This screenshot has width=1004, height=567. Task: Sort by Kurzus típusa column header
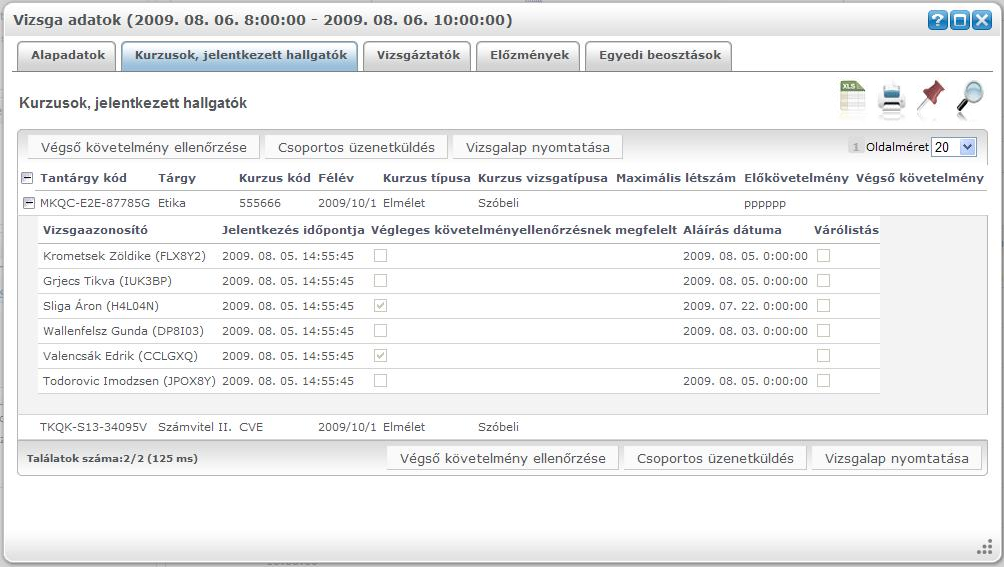coord(426,178)
